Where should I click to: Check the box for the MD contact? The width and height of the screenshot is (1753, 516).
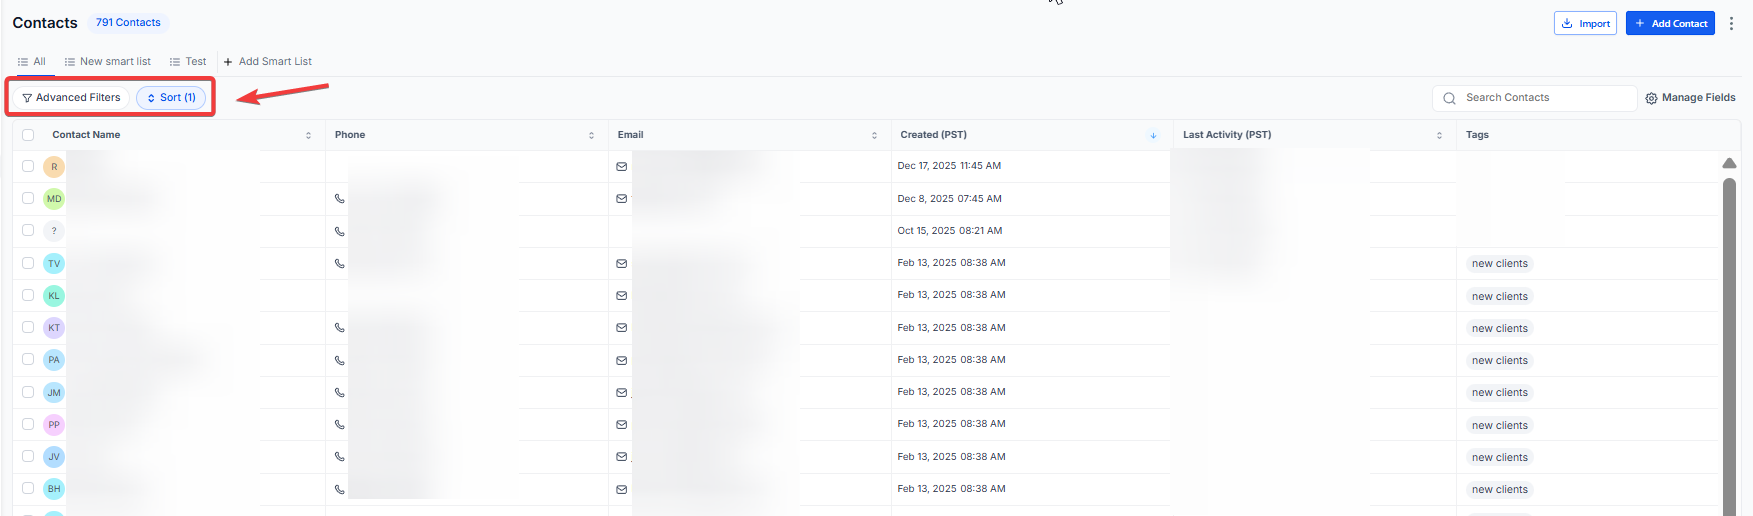coord(28,199)
